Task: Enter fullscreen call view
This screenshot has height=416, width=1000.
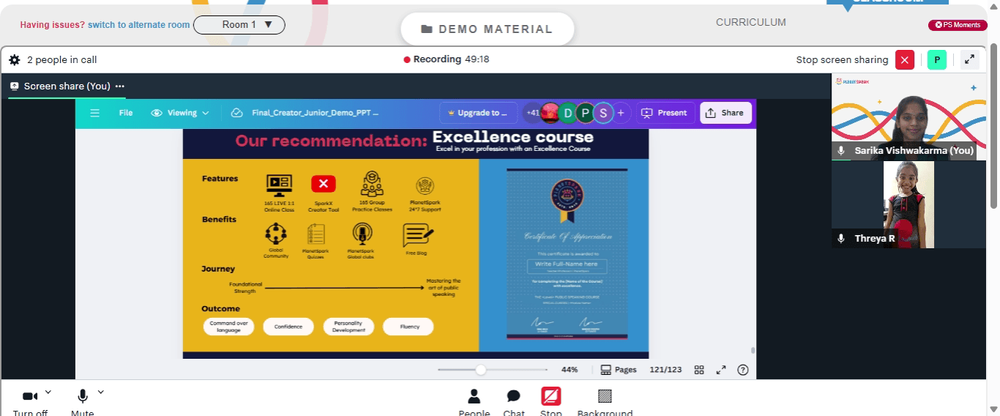Action: click(x=969, y=60)
